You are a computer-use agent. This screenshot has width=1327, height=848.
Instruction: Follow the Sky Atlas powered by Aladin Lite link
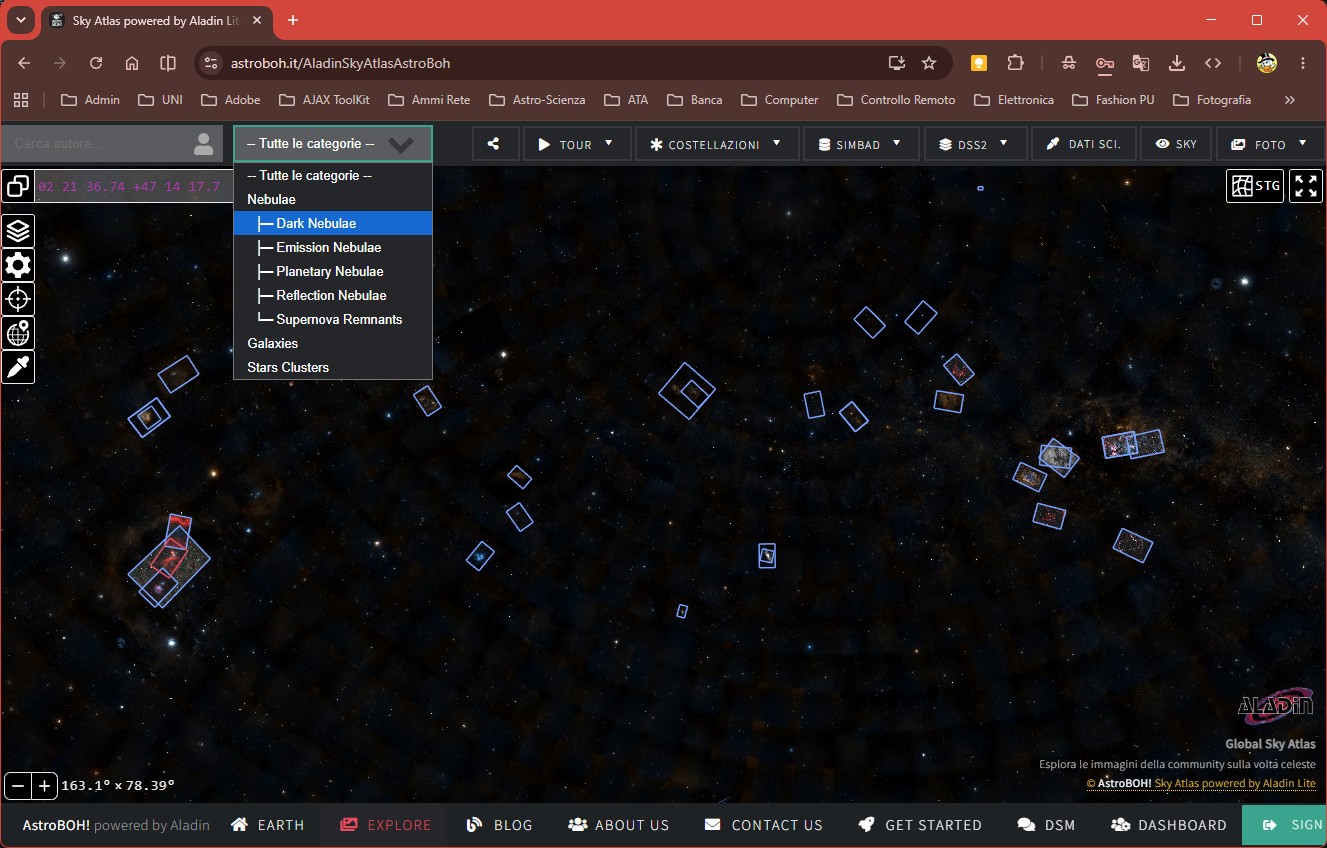point(1235,784)
